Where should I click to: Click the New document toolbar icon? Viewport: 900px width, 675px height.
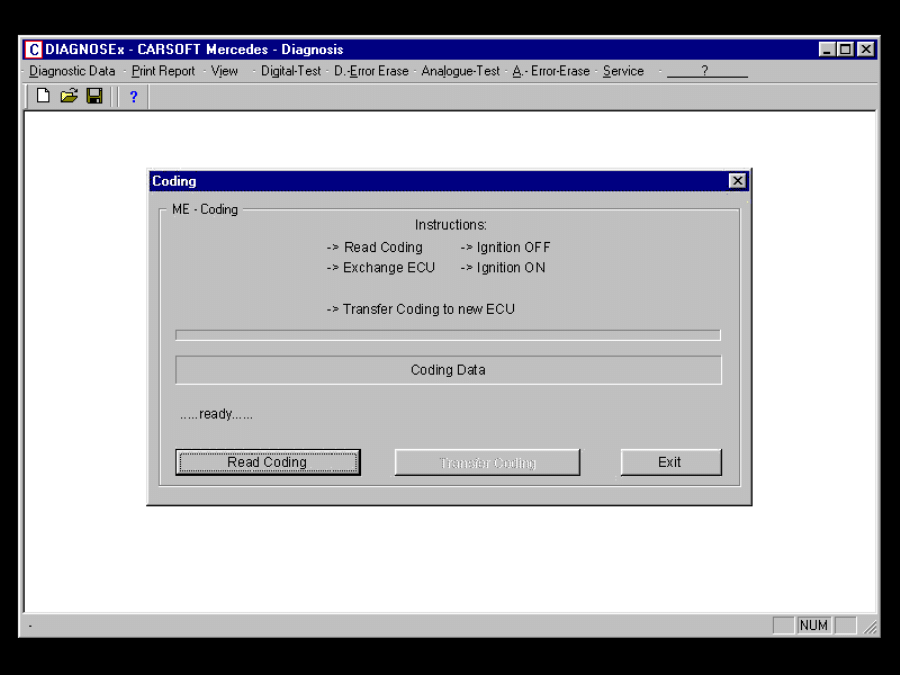click(x=43, y=96)
